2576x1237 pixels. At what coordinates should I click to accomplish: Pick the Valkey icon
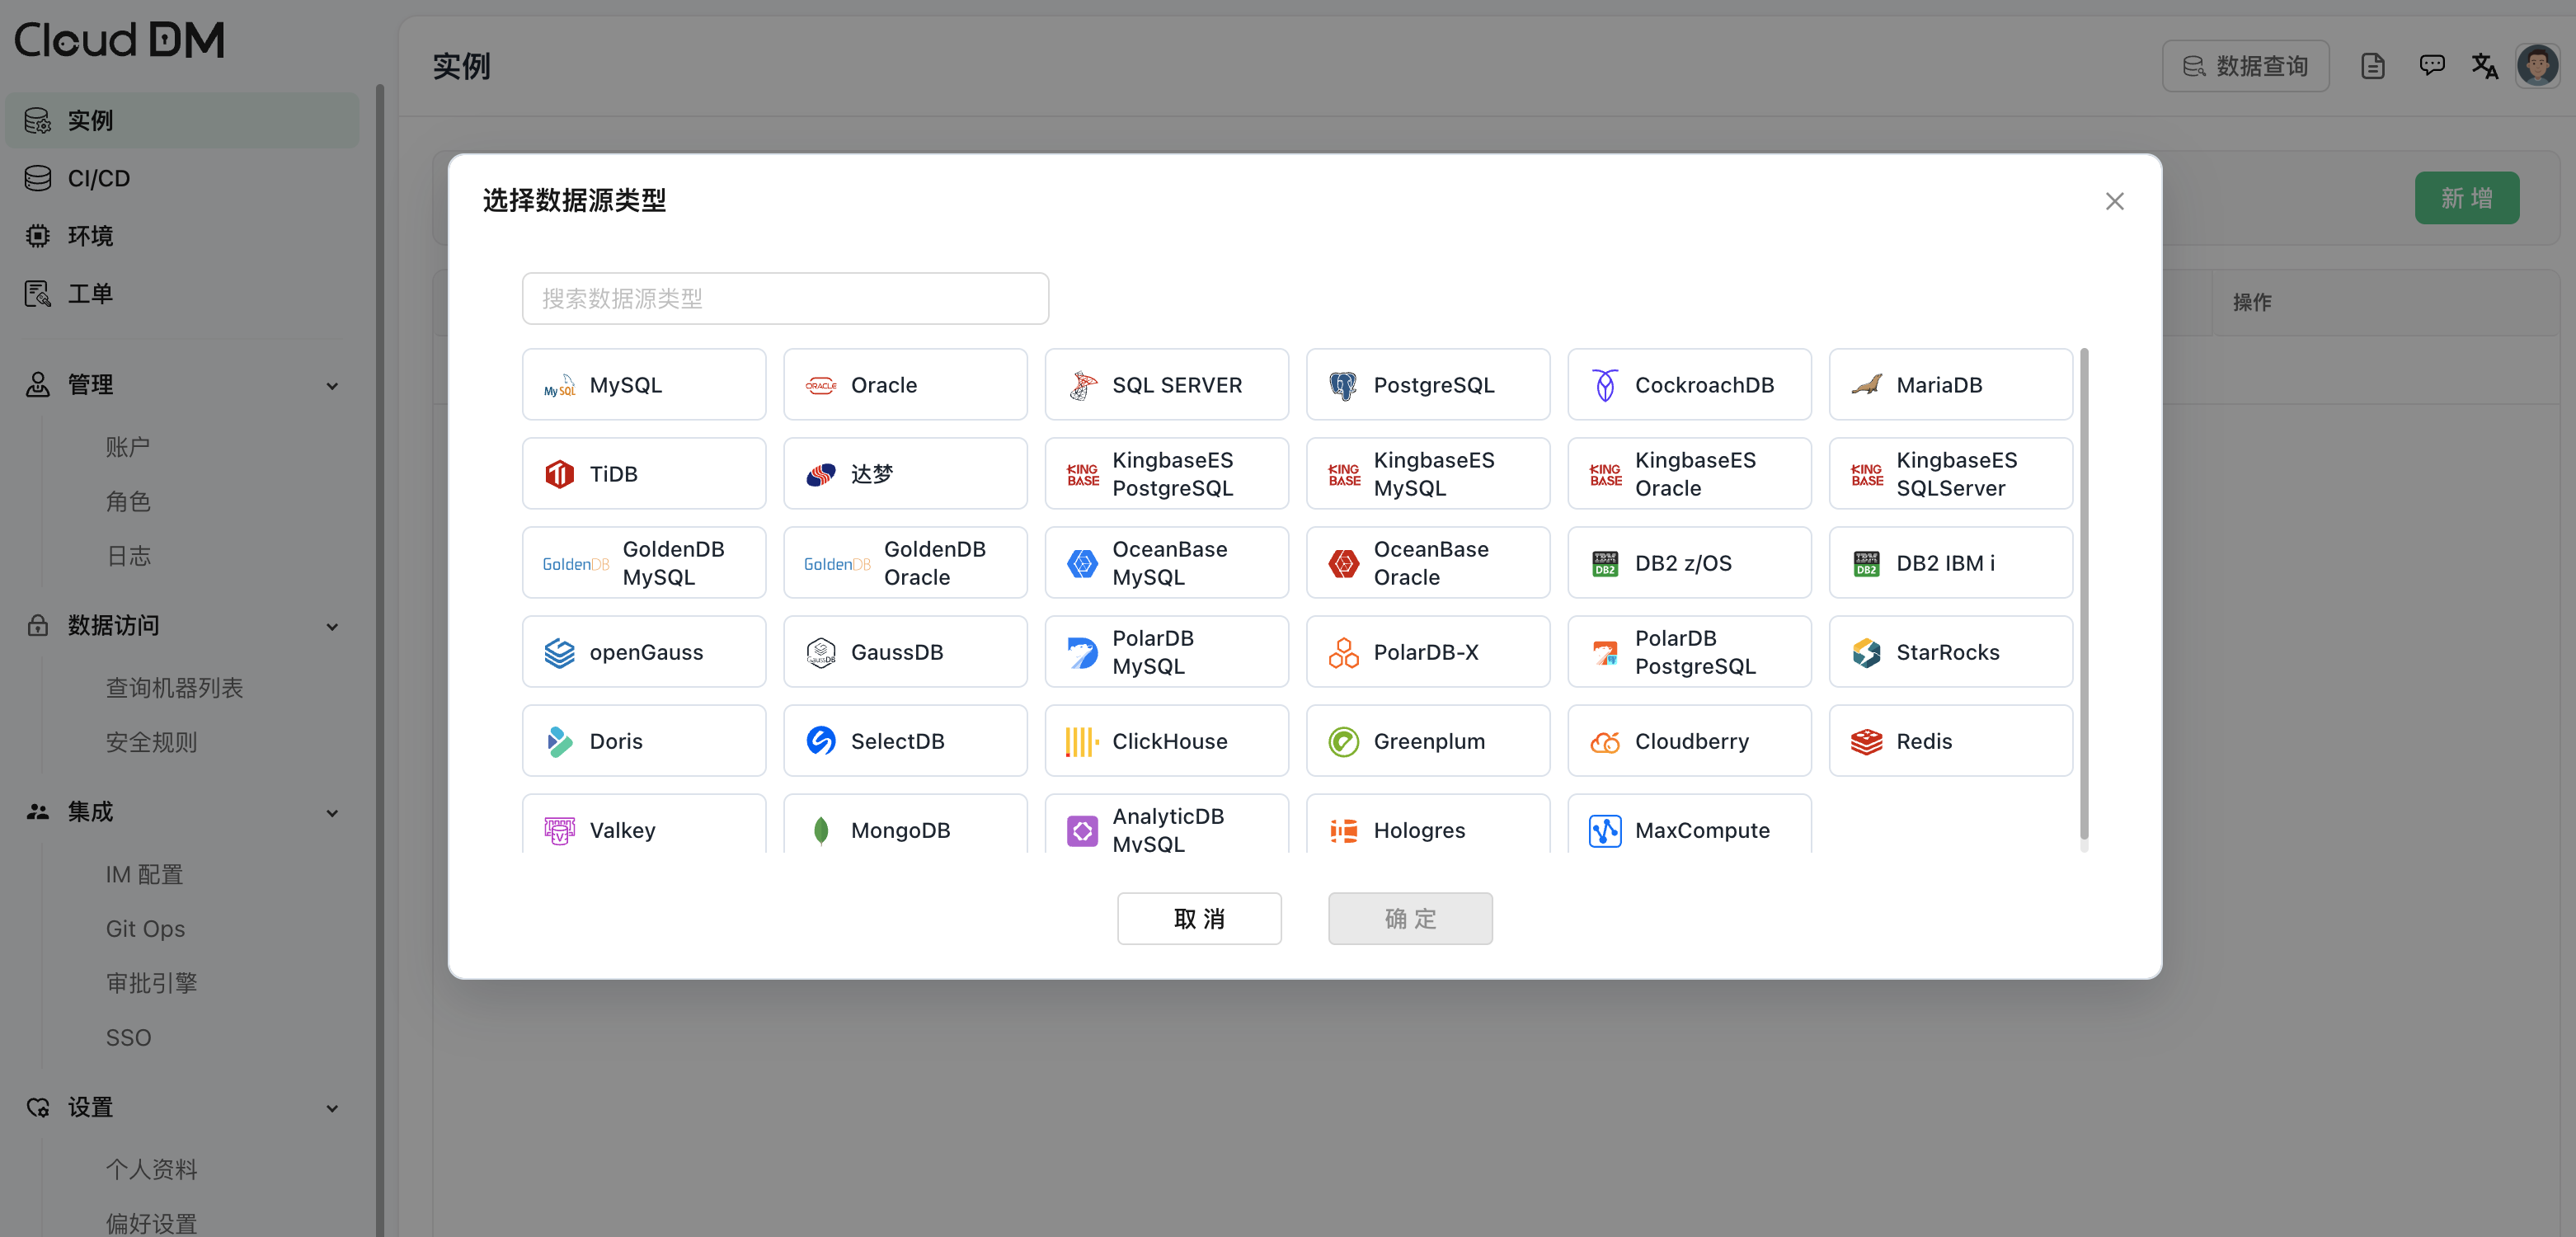(x=559, y=831)
